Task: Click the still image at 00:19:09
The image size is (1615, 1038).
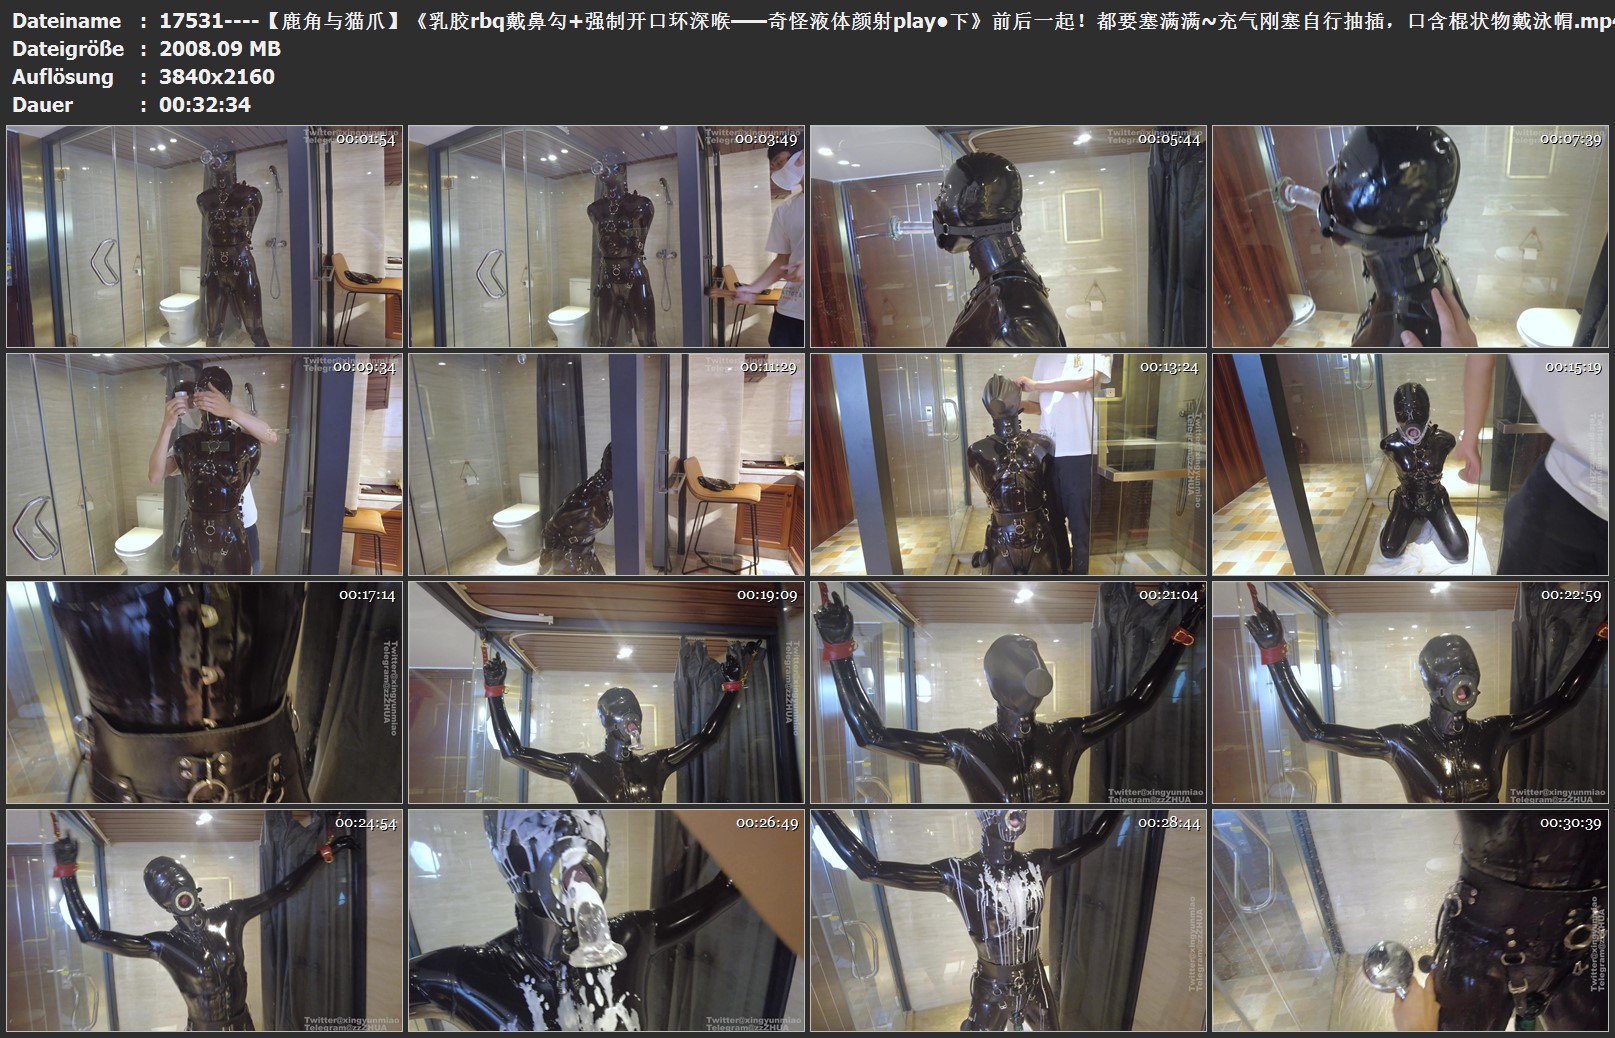Action: click(606, 692)
